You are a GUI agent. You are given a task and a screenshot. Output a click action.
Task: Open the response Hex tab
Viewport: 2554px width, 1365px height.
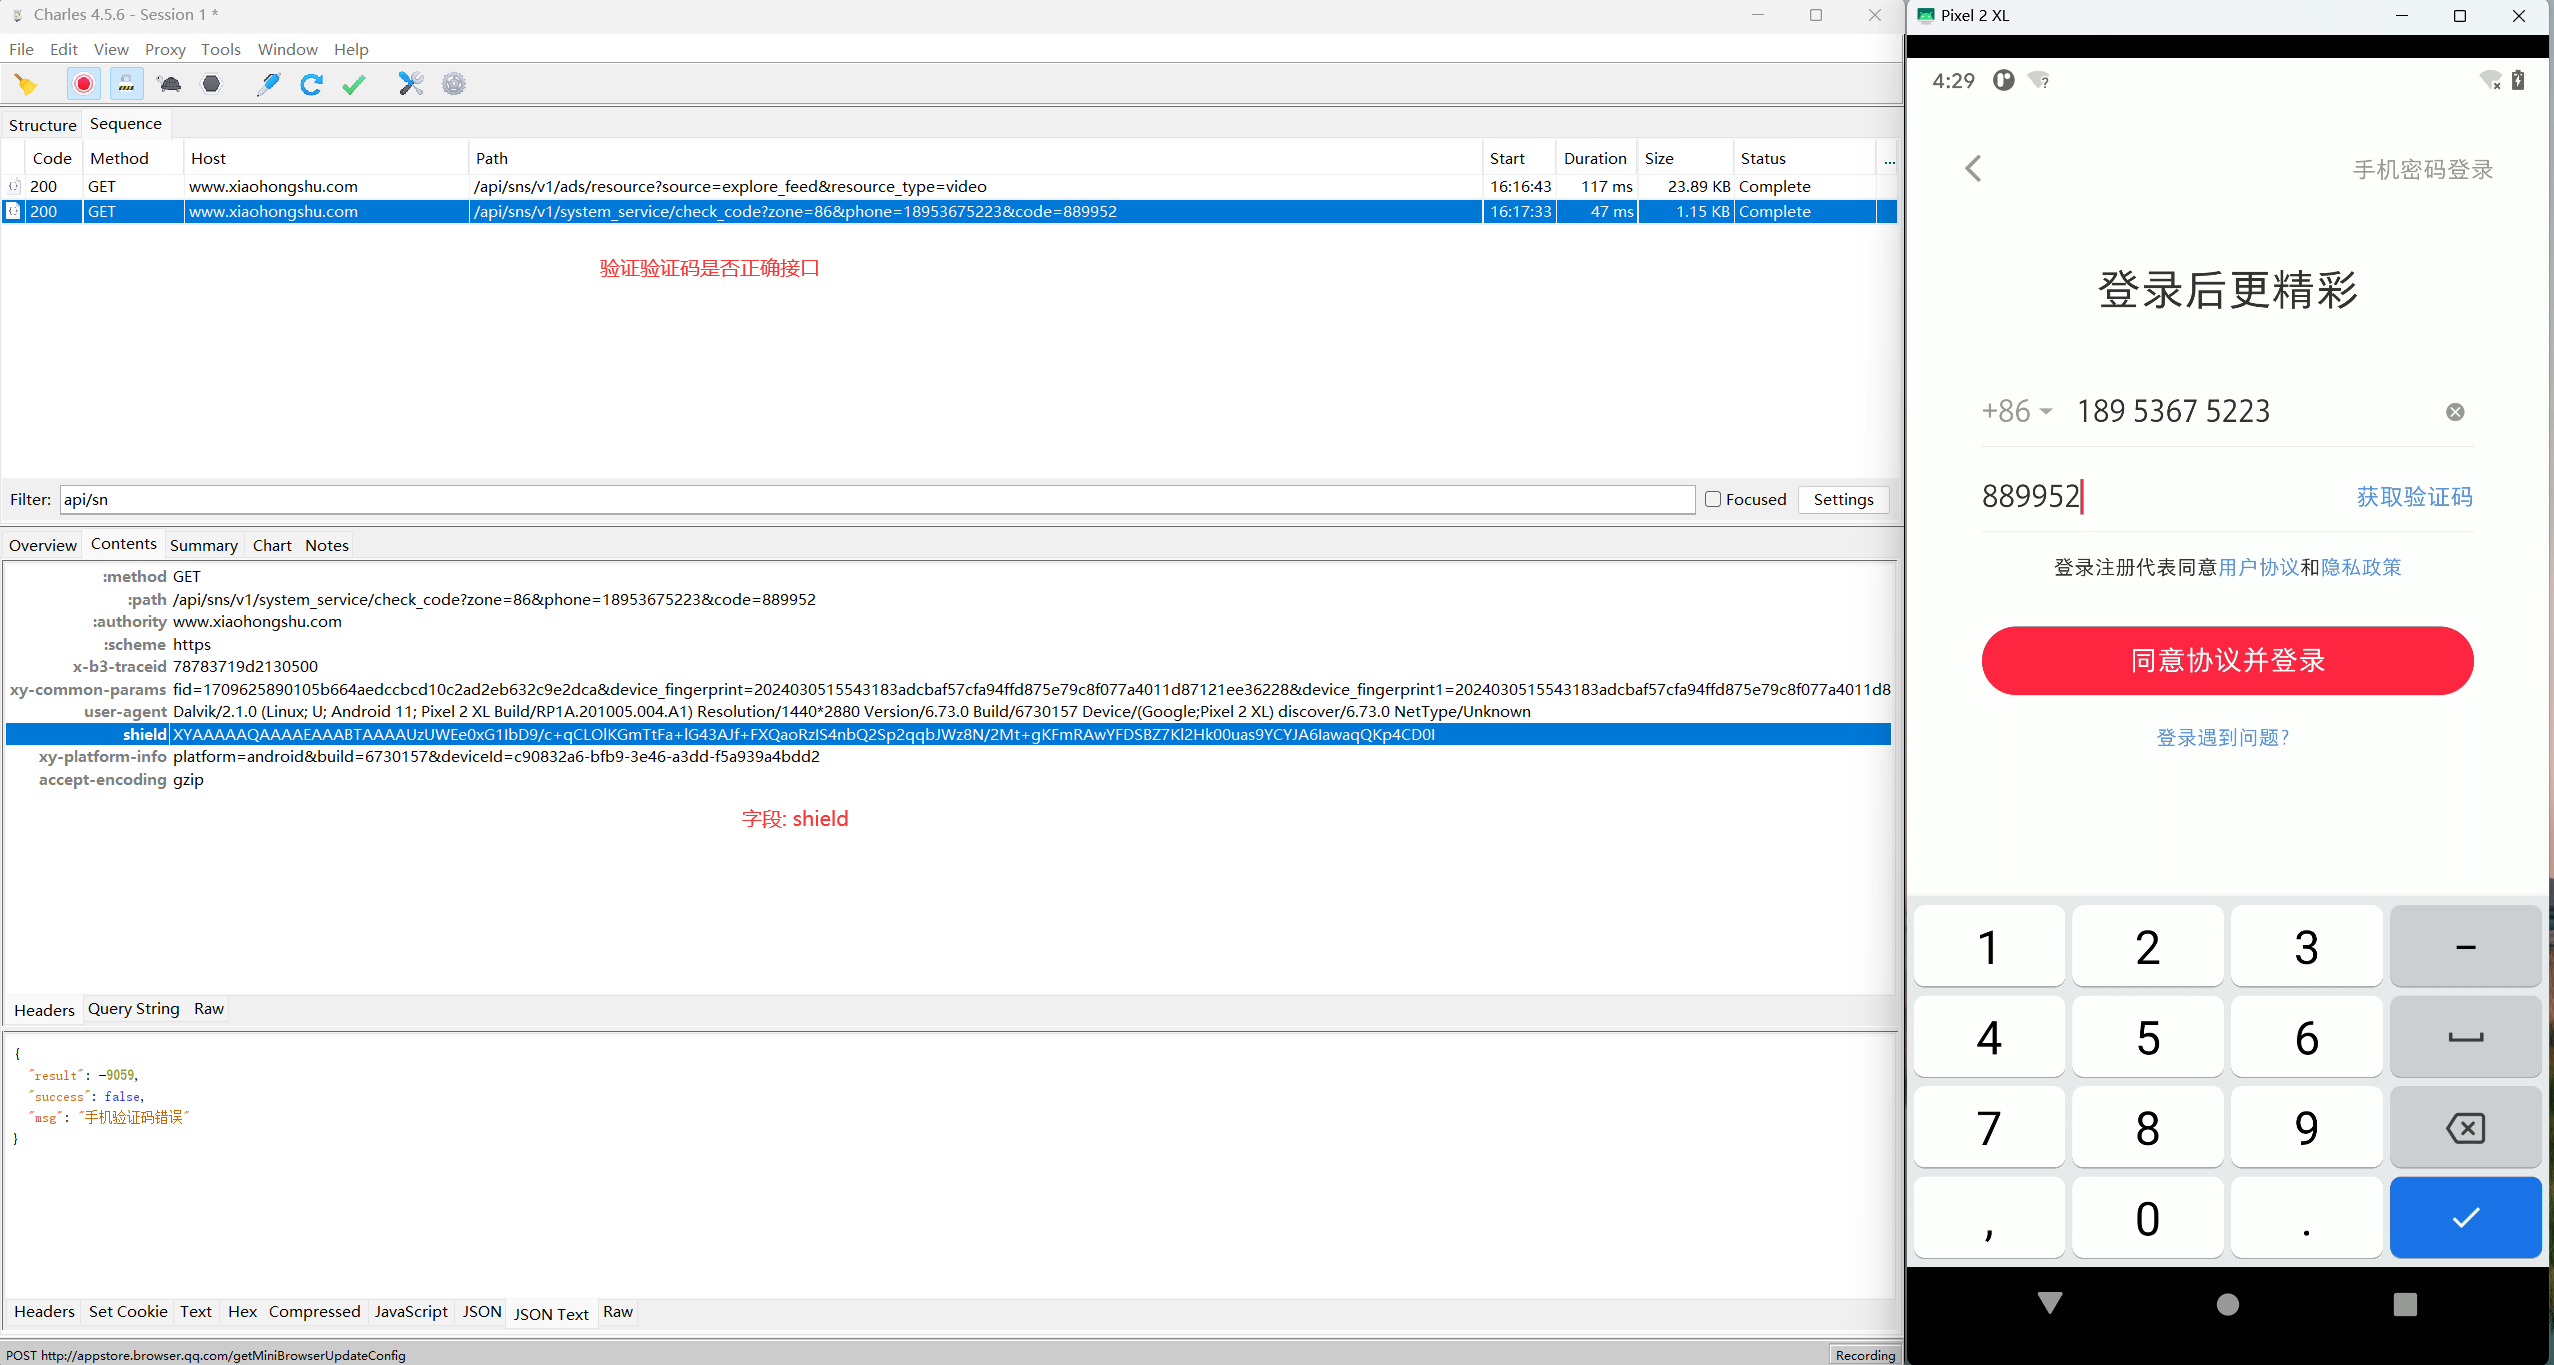pyautogui.click(x=242, y=1311)
